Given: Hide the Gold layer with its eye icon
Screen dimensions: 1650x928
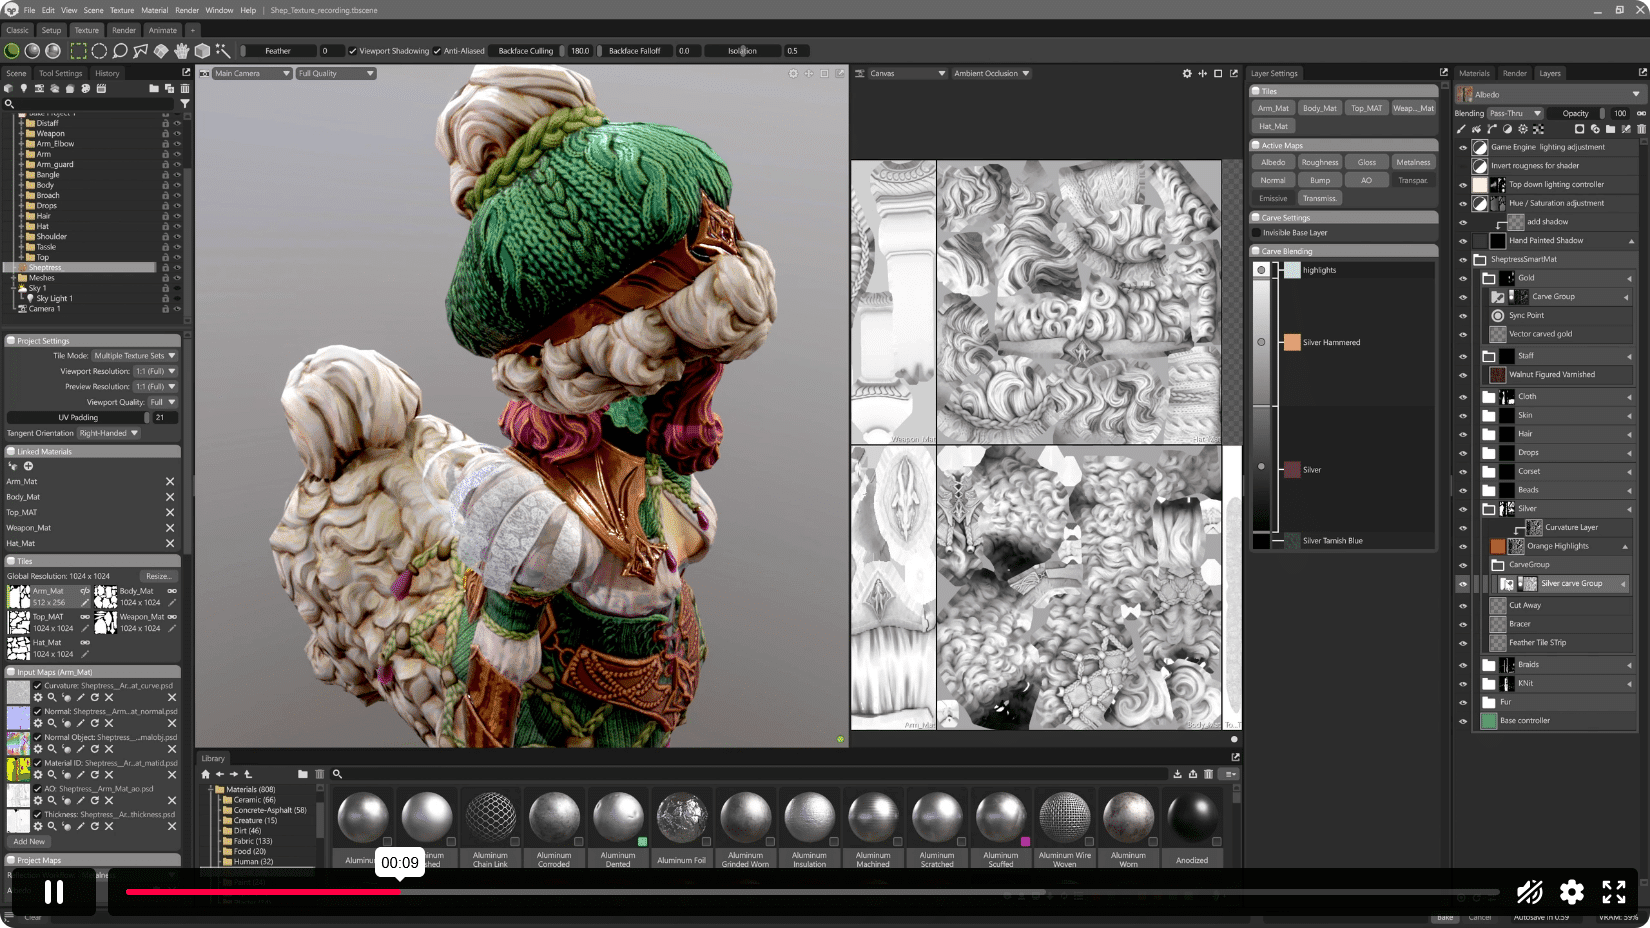Looking at the screenshot, I should pos(1462,278).
